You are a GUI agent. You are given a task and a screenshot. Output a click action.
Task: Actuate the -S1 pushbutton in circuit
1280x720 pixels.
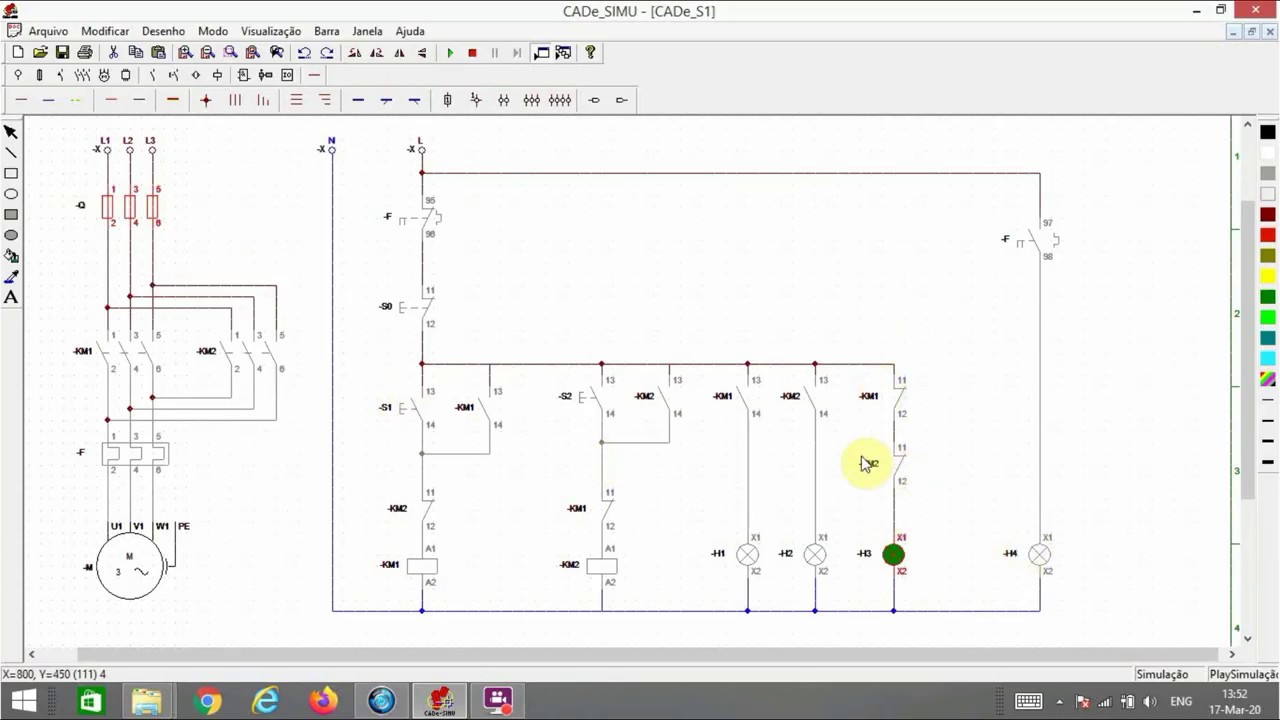tap(410, 408)
